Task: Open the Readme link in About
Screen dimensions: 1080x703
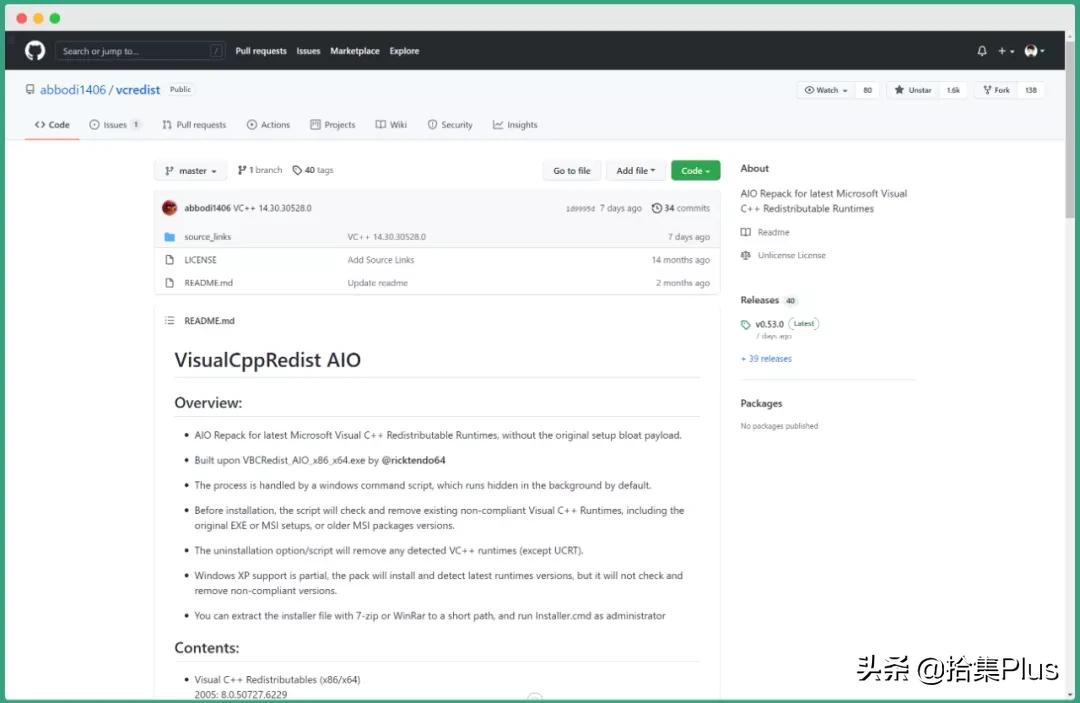Action: (x=773, y=233)
